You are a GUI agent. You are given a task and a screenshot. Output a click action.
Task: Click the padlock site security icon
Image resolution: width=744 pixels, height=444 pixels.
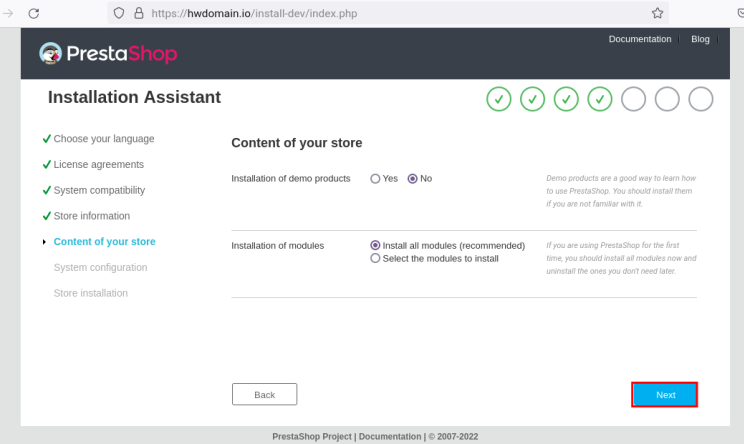click(x=140, y=13)
